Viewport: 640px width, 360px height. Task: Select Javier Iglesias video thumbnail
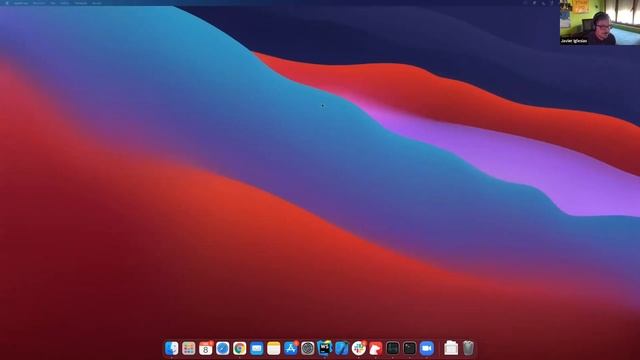pyautogui.click(x=600, y=22)
